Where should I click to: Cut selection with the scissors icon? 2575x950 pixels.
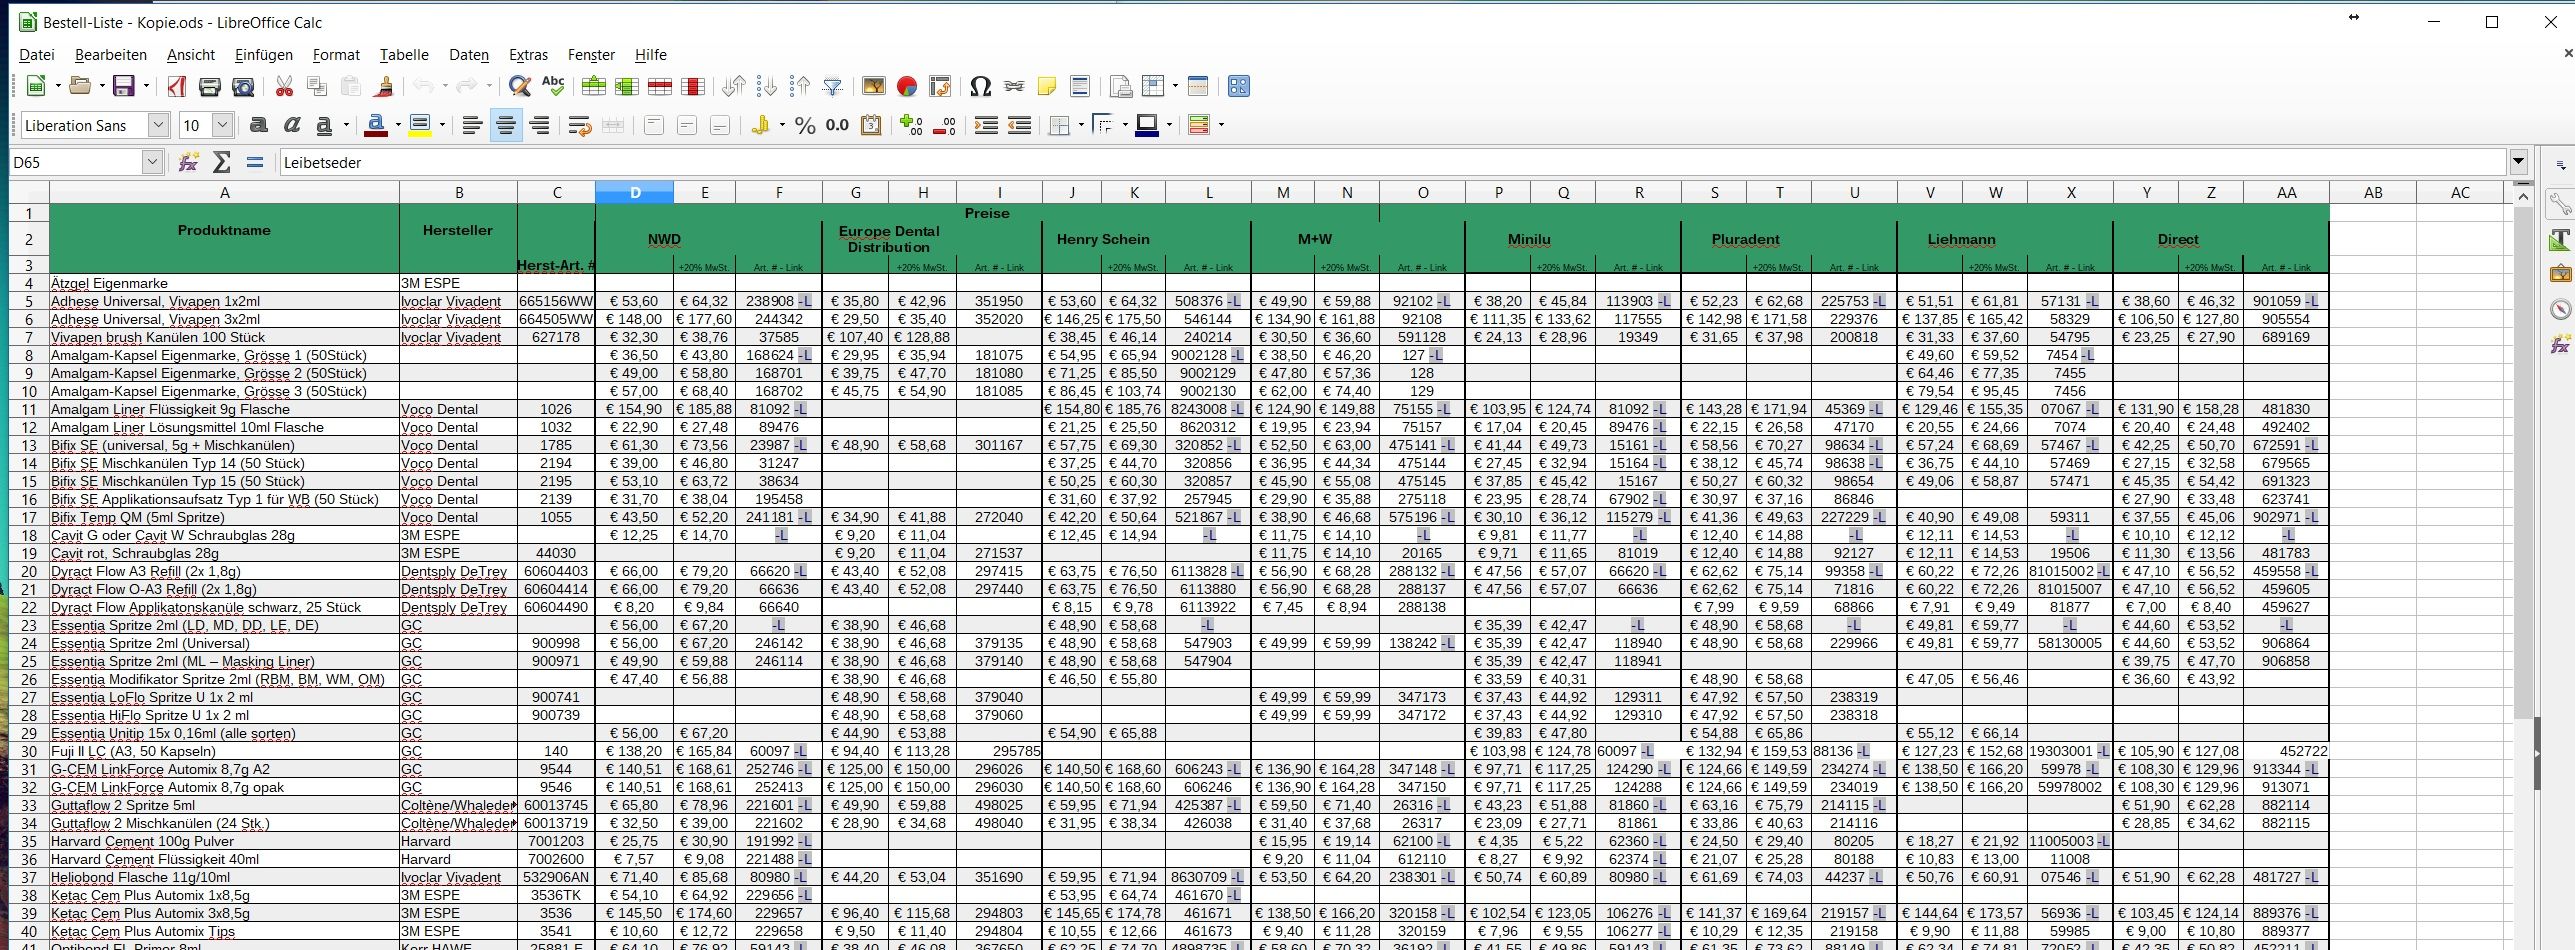[x=285, y=87]
